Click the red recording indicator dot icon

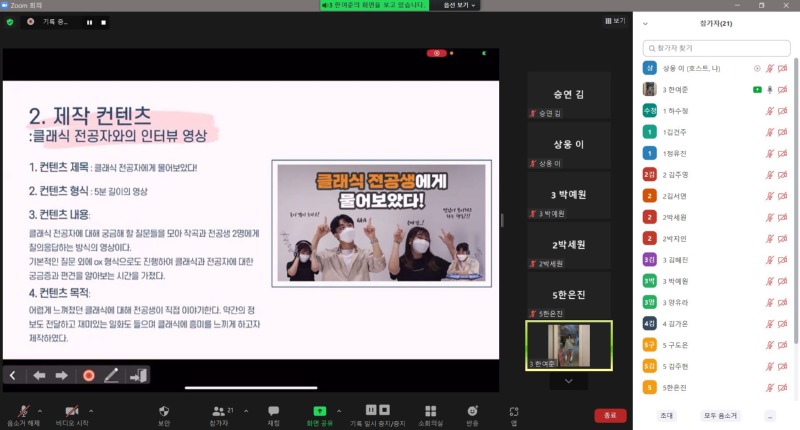[31, 22]
